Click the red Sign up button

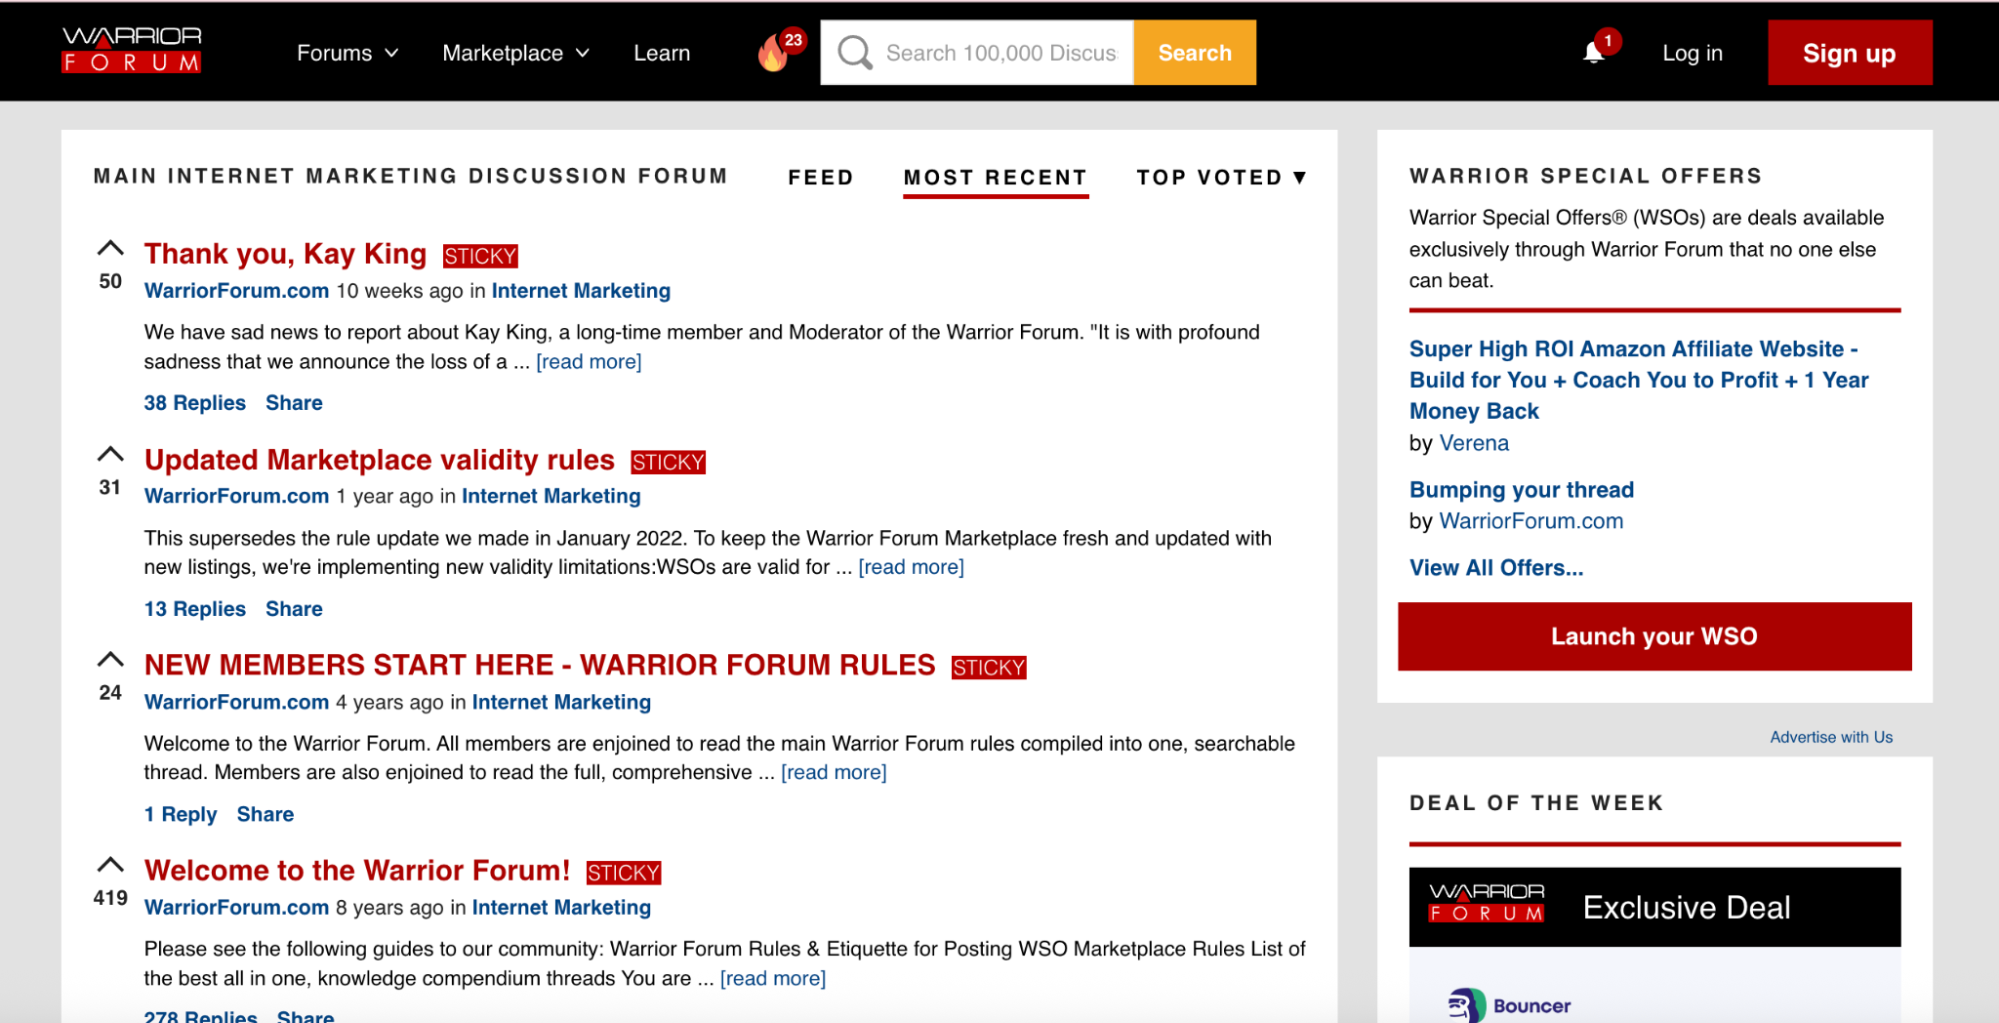pyautogui.click(x=1849, y=53)
